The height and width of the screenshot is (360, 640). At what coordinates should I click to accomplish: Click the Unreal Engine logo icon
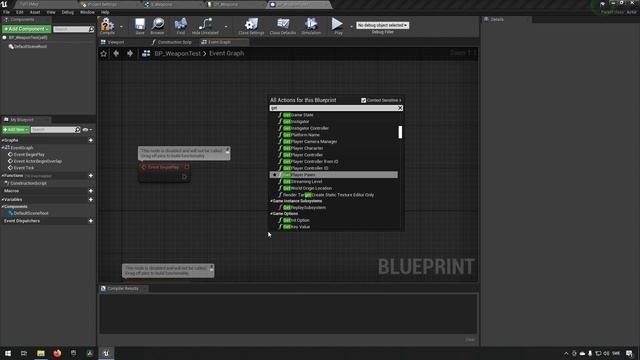point(4,4)
